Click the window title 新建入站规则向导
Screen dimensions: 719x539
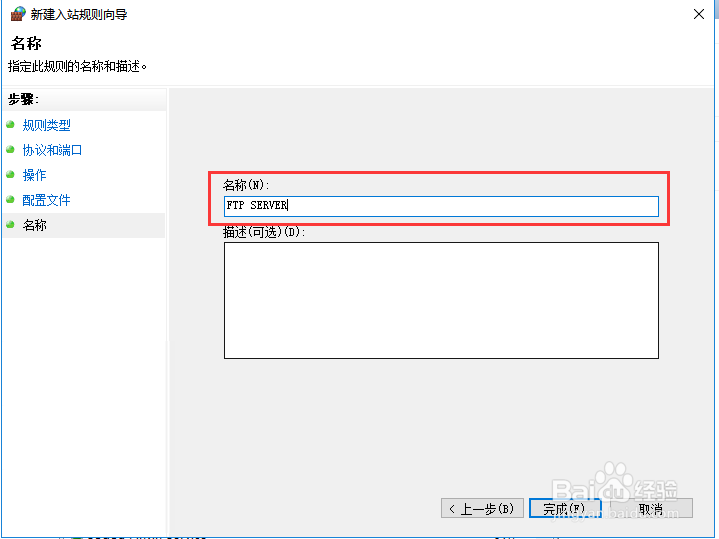[x=79, y=14]
